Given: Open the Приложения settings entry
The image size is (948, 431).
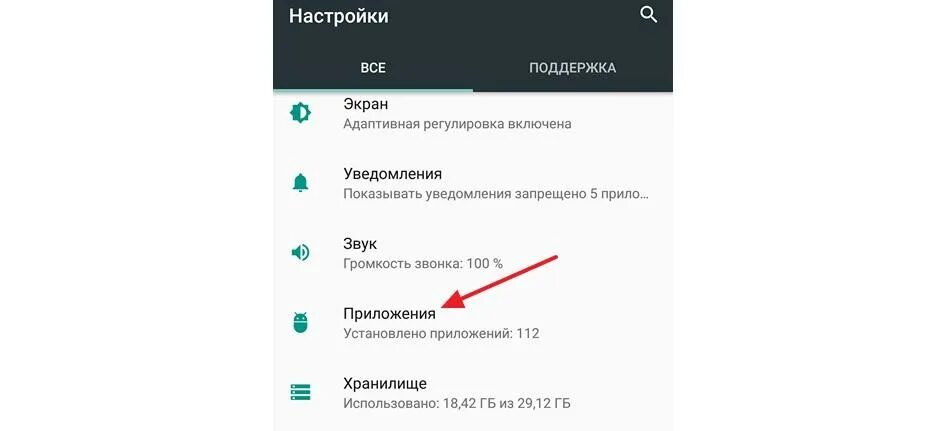Looking at the screenshot, I should (x=473, y=323).
